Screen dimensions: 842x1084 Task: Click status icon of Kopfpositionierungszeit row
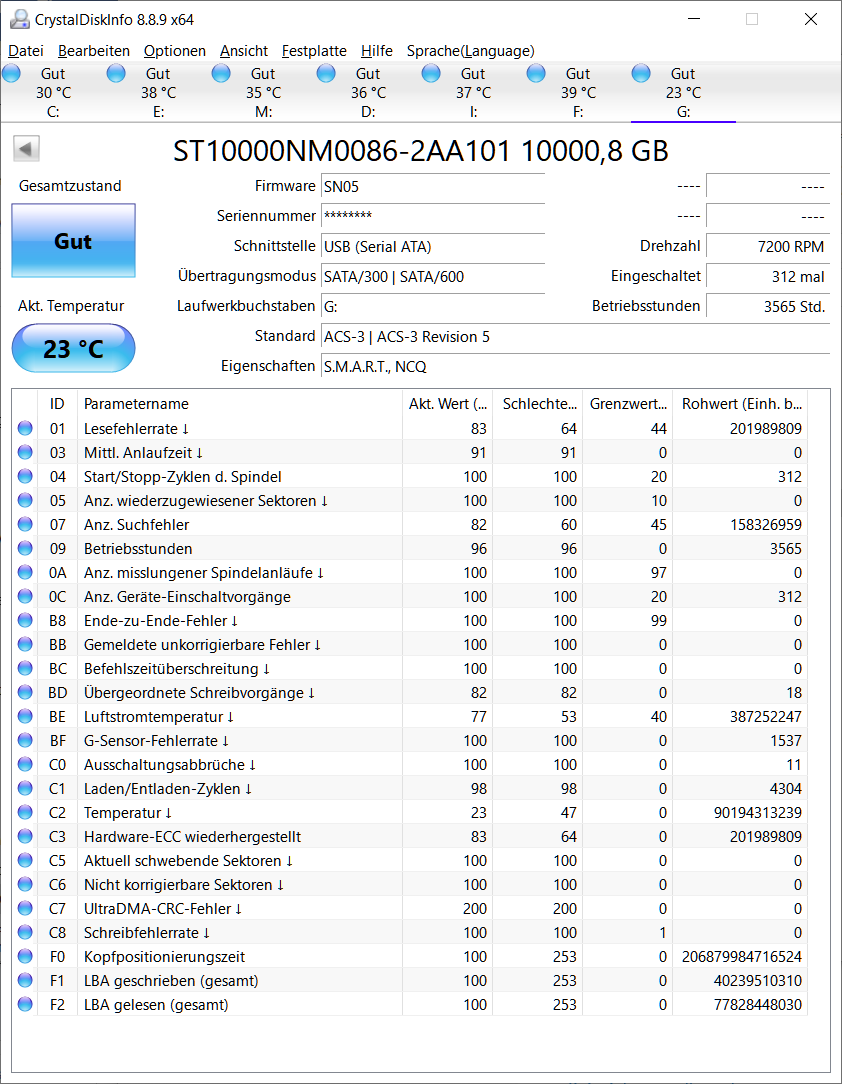coord(26,956)
